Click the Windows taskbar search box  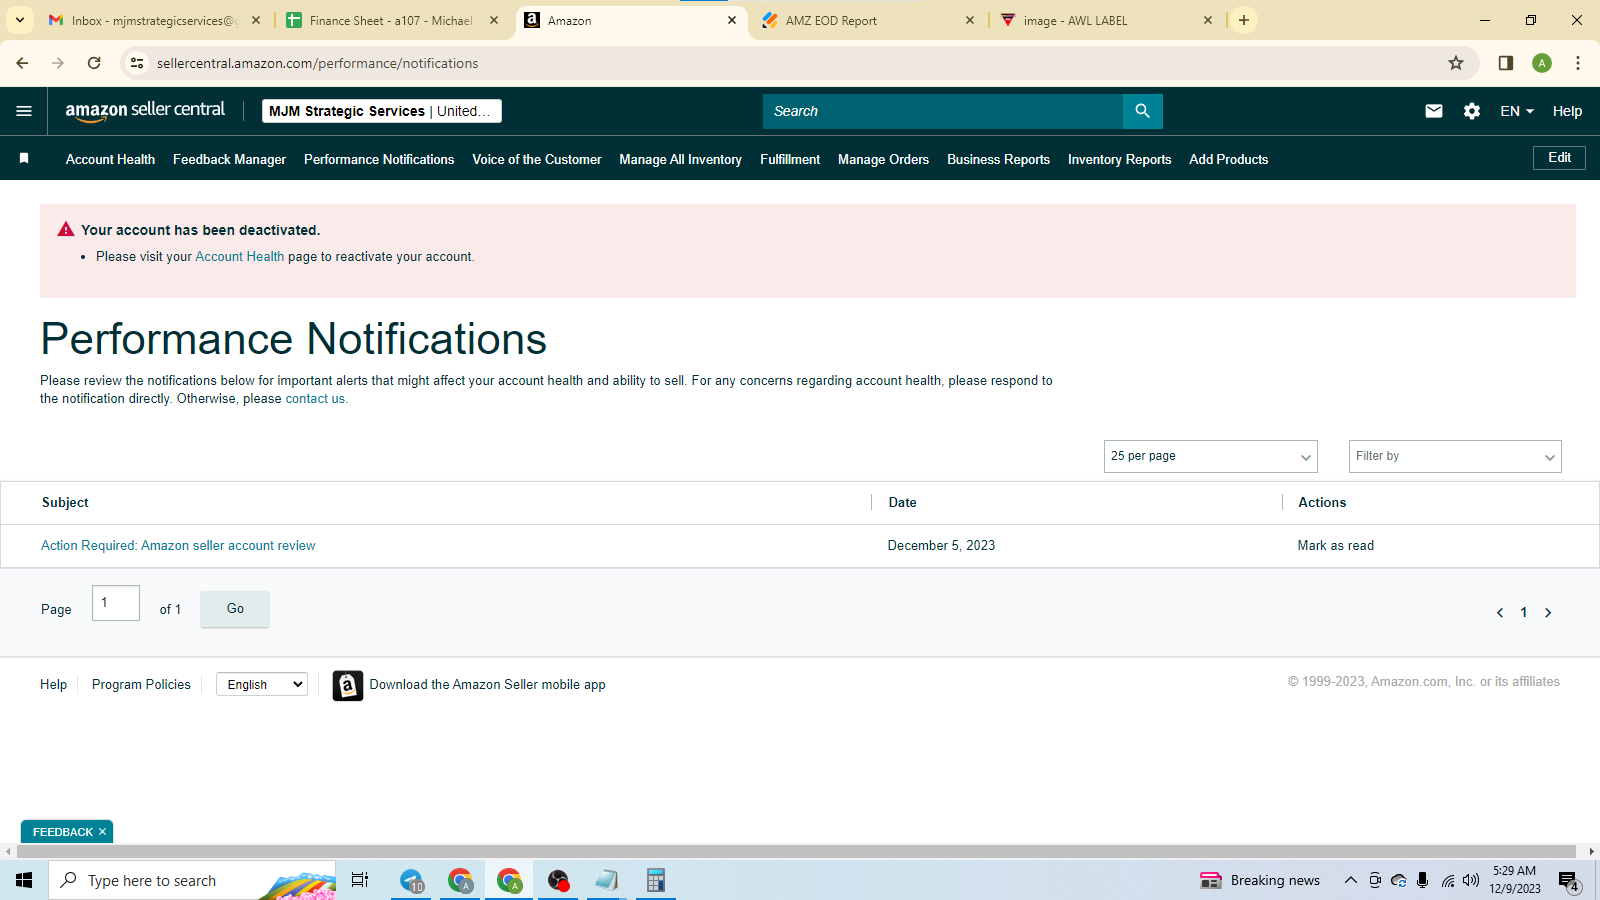pos(192,880)
